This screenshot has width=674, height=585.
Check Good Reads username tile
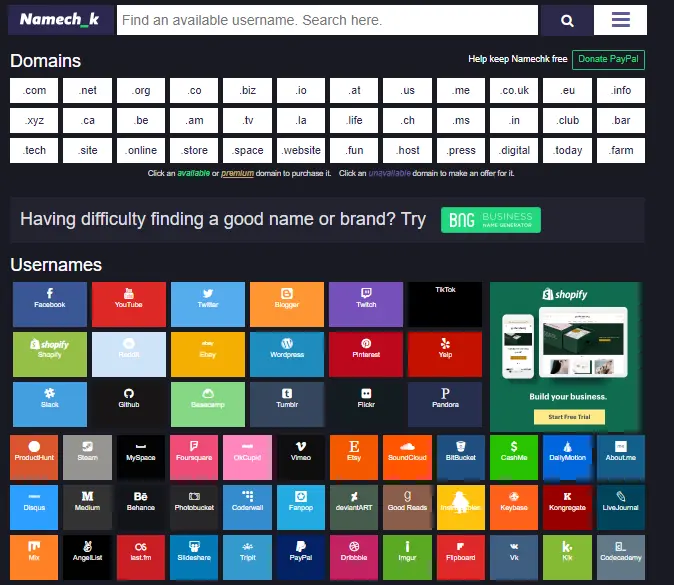pos(407,508)
